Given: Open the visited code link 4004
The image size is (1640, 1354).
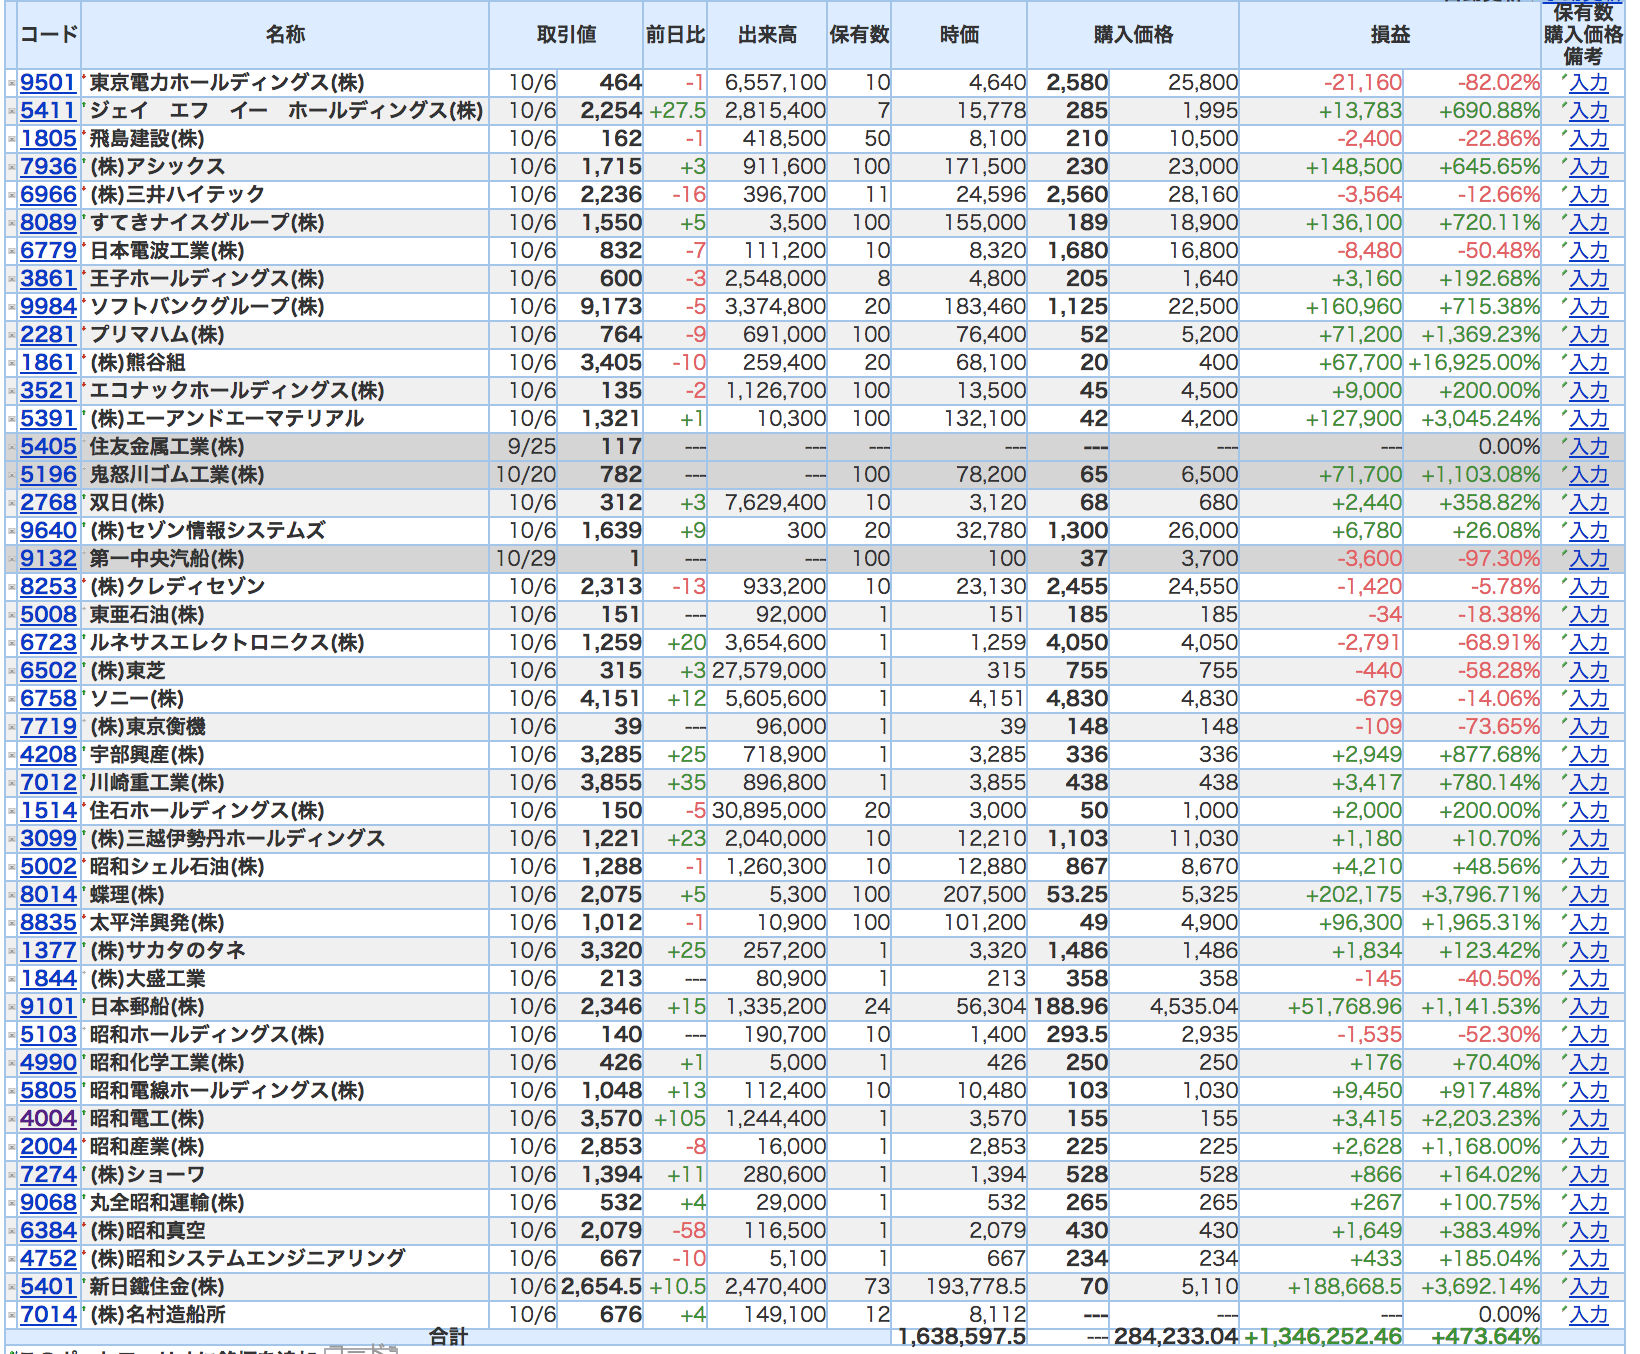Looking at the screenshot, I should 48,1119.
